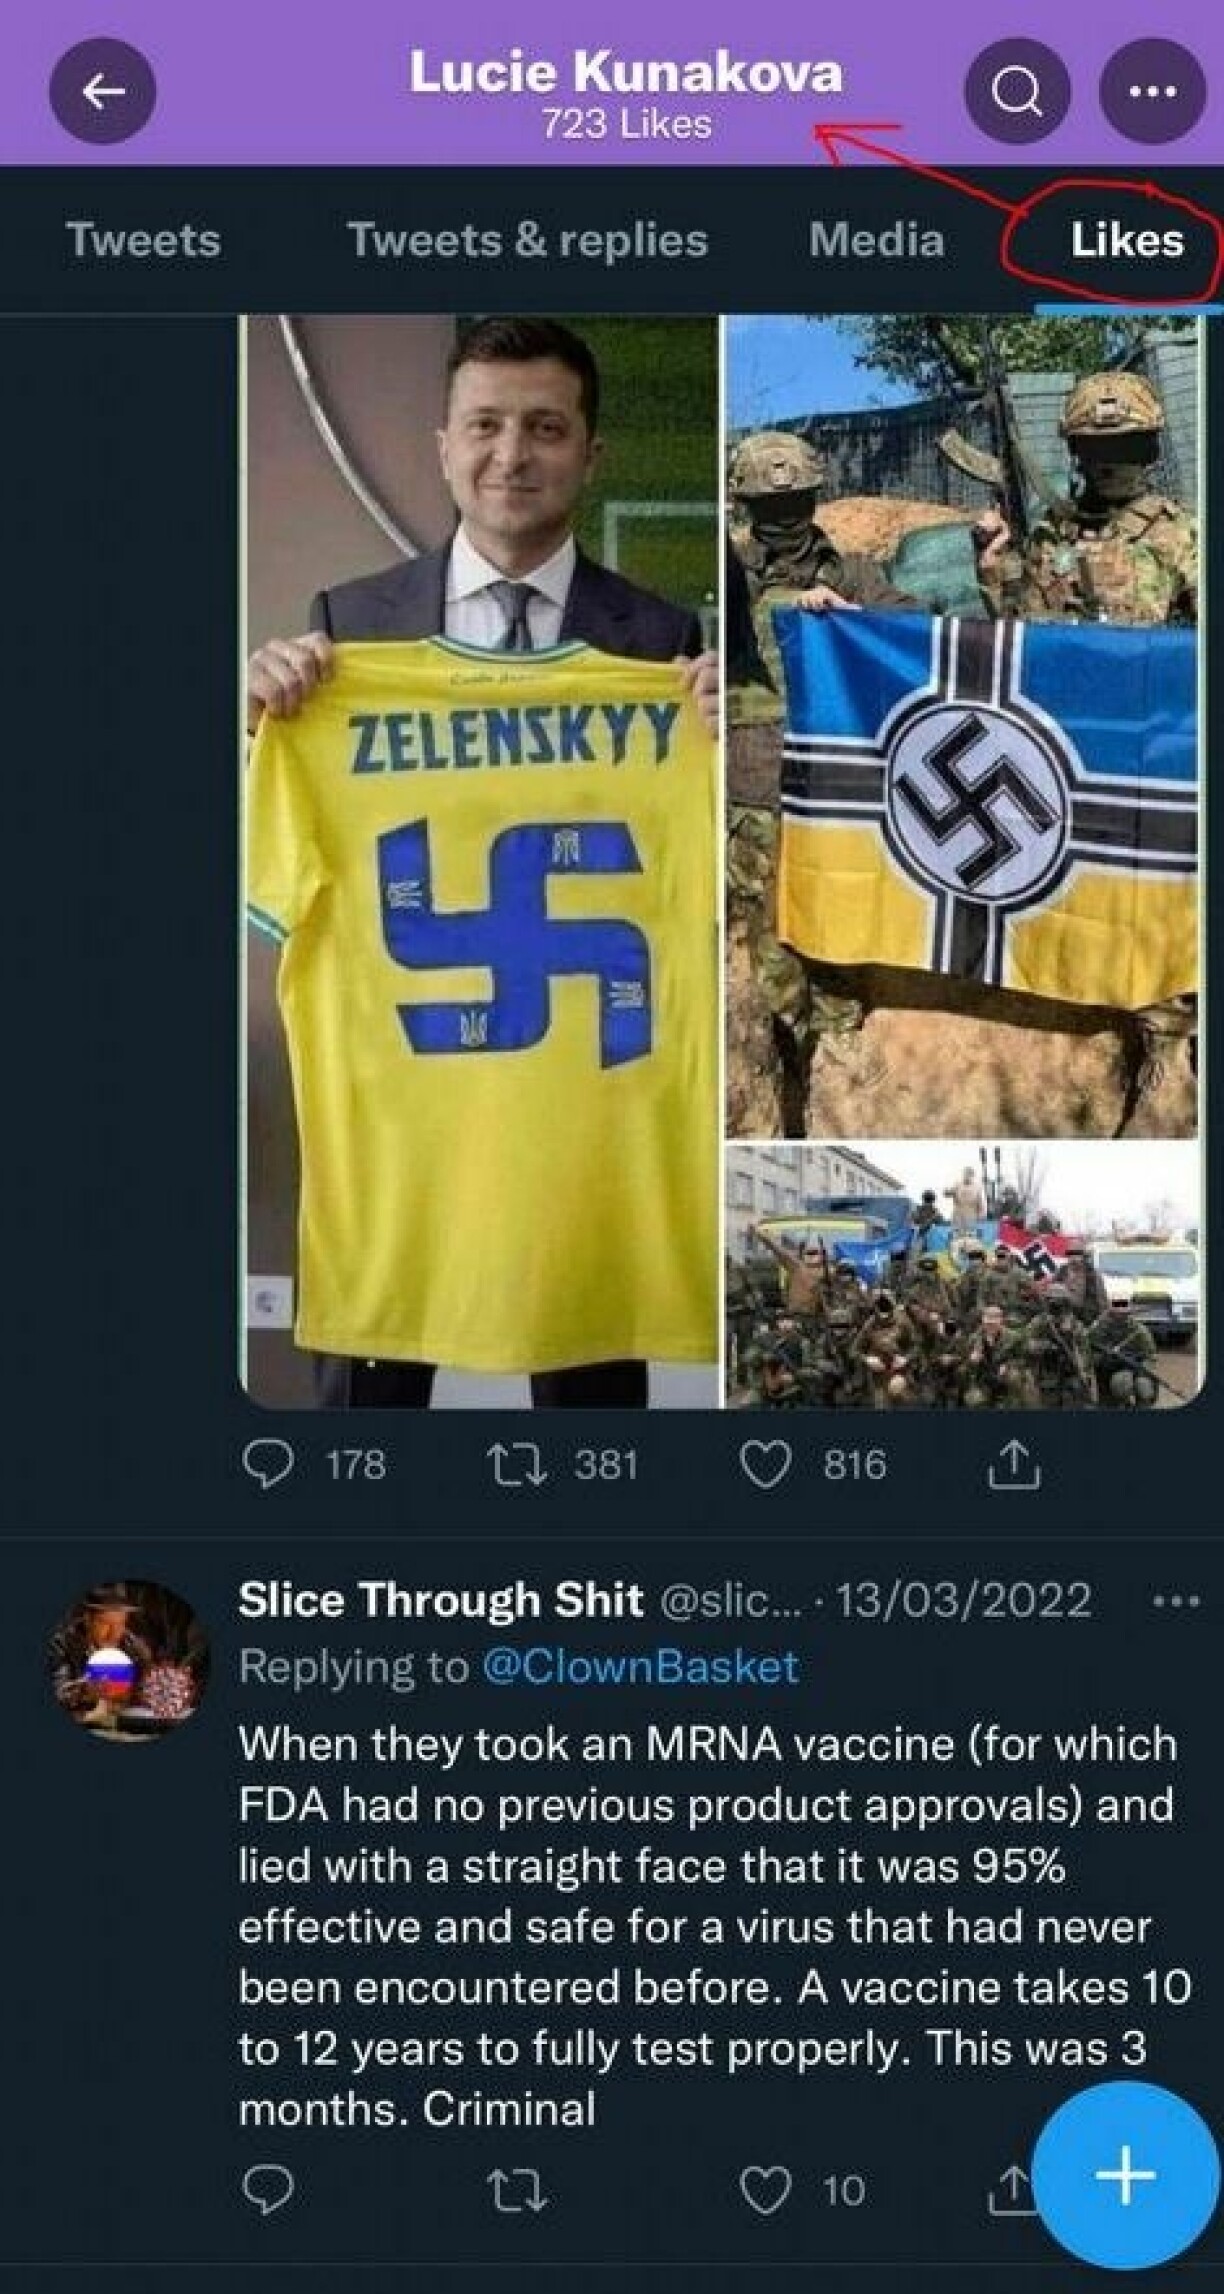The height and width of the screenshot is (2294, 1224).
Task: Reply to the Slice Through tweet
Action: [268, 2189]
